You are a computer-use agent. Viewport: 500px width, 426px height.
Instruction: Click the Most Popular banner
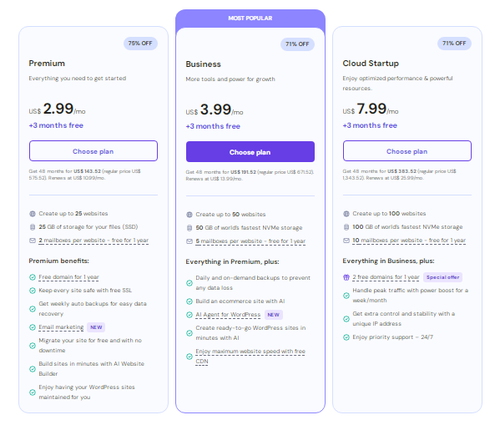[x=250, y=18]
